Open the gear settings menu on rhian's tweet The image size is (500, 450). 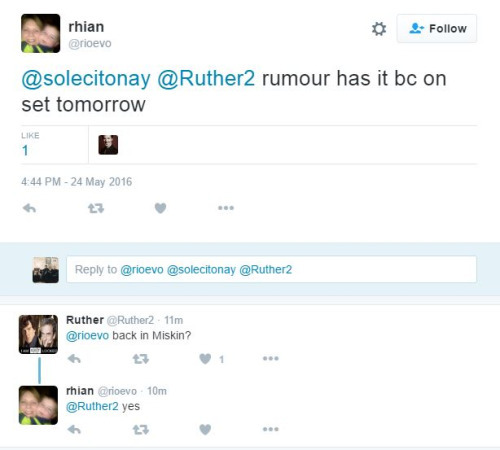click(x=379, y=29)
